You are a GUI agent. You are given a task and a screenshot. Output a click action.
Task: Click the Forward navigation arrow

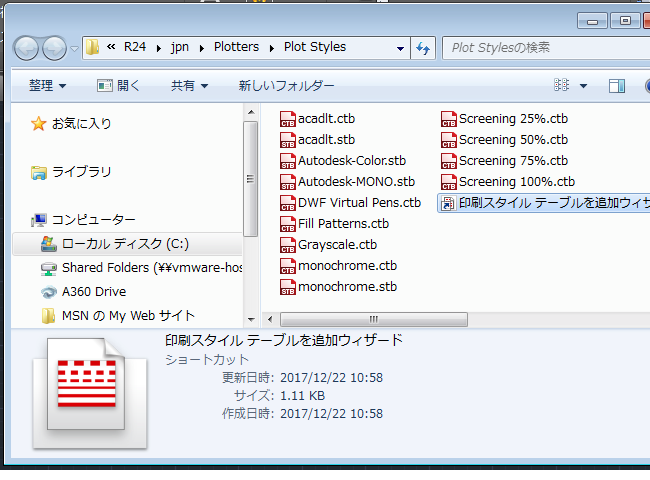click(54, 48)
